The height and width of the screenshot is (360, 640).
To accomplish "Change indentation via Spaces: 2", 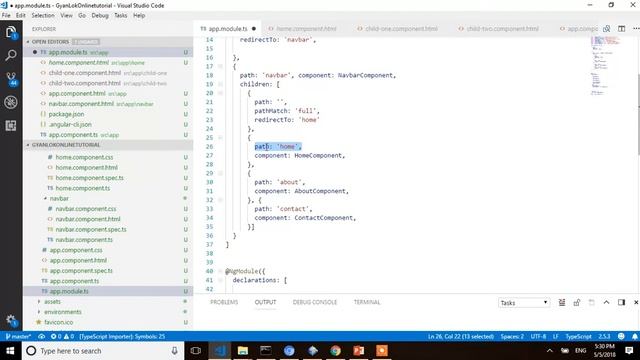I will tap(512, 336).
